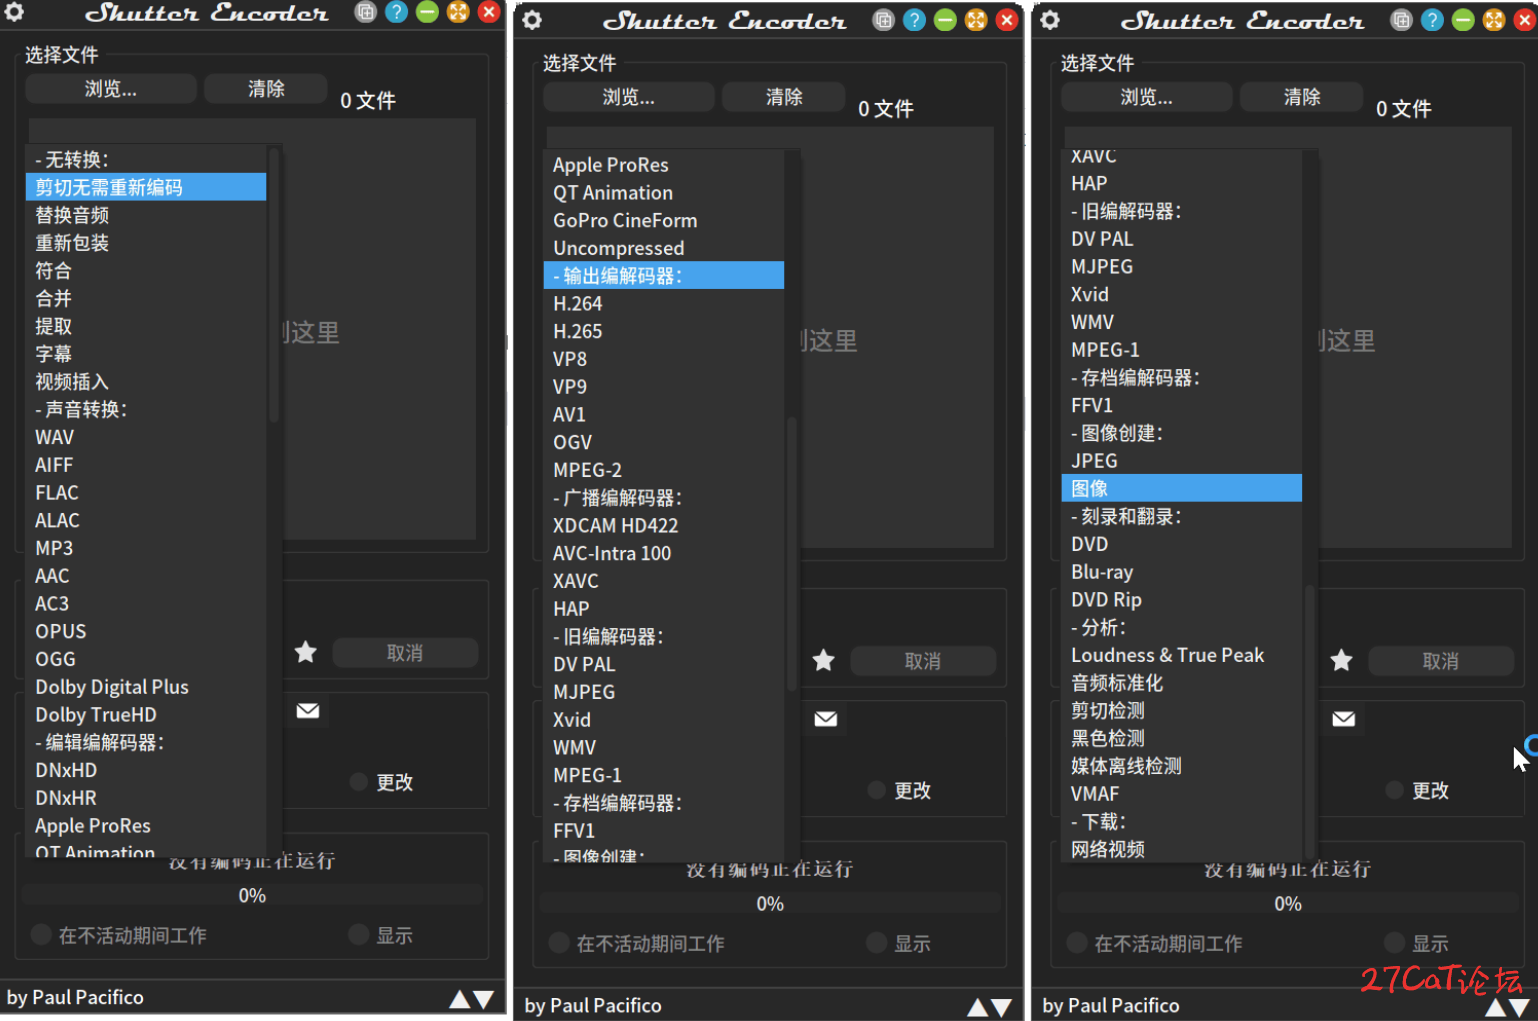This screenshot has height=1021, width=1538.
Task: Toggle 更改 option in right window
Action: tap(1395, 790)
